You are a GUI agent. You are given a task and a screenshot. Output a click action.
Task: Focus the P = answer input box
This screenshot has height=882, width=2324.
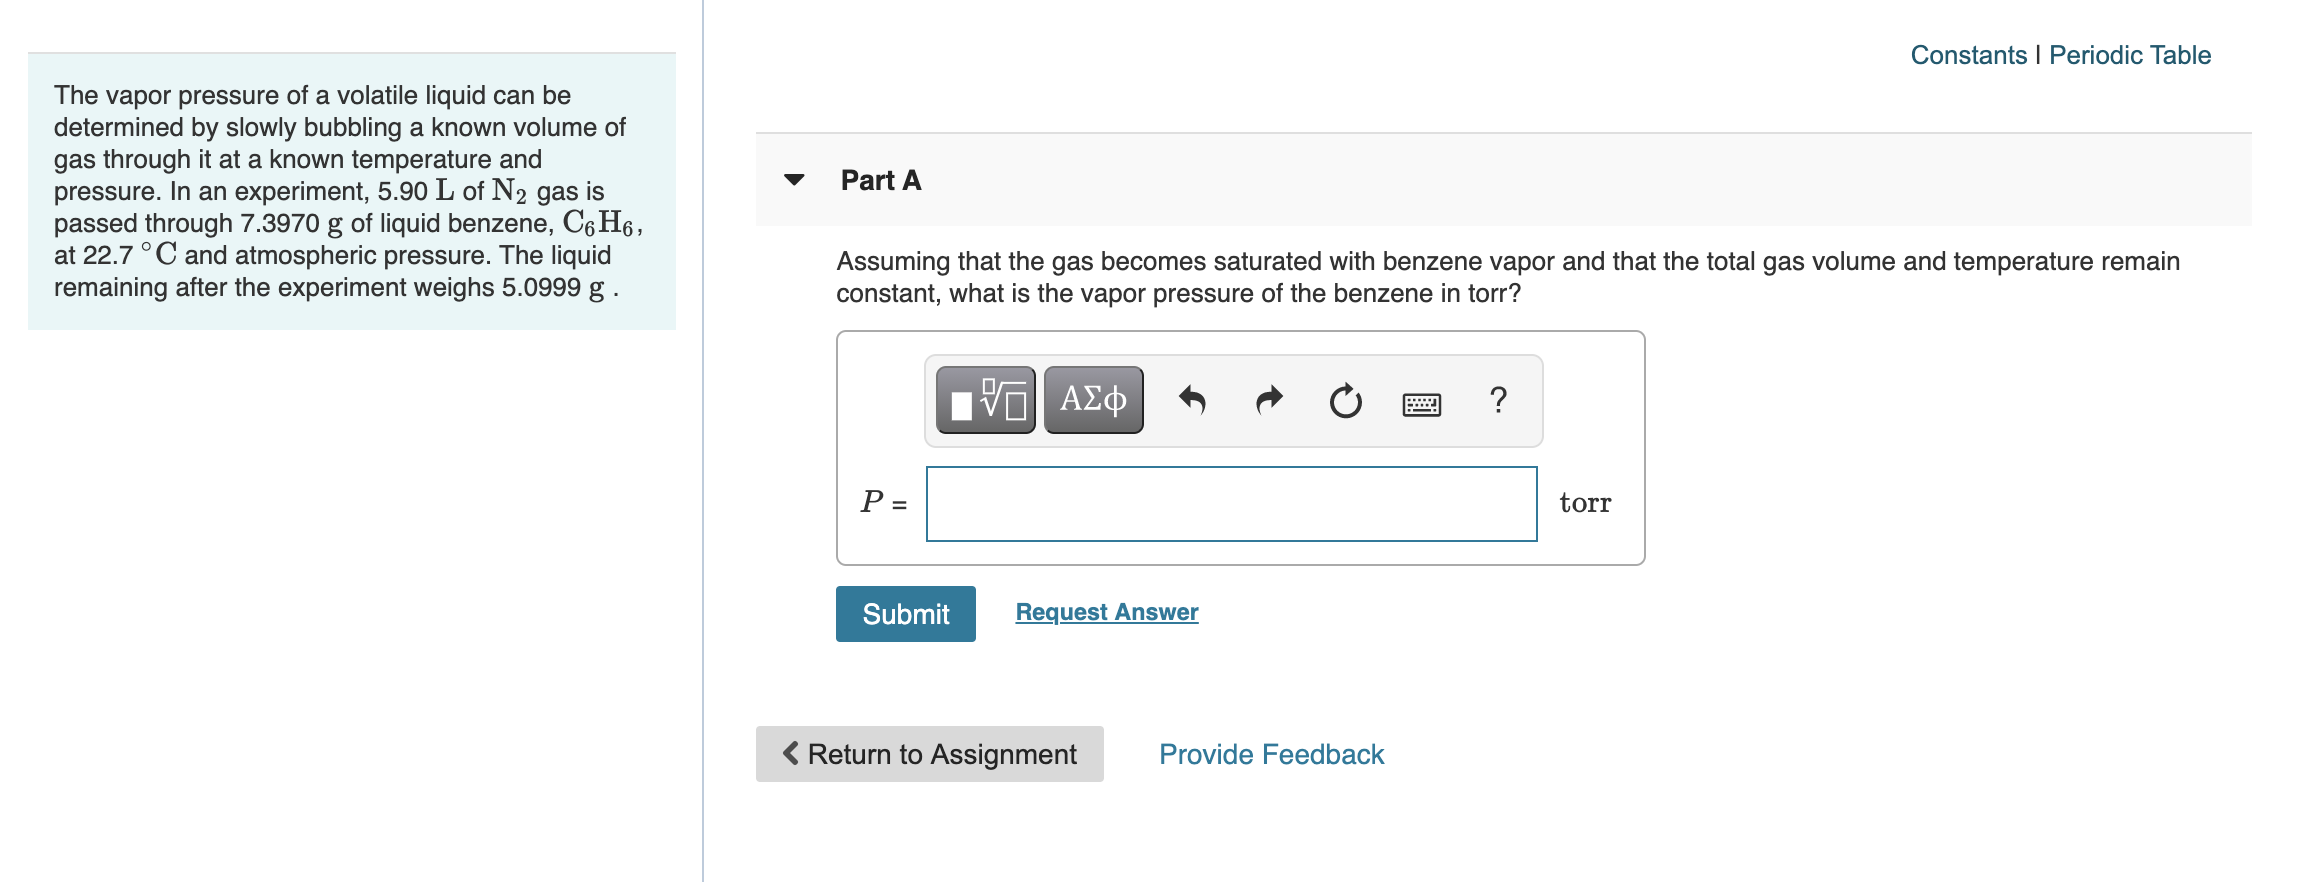tap(1231, 504)
